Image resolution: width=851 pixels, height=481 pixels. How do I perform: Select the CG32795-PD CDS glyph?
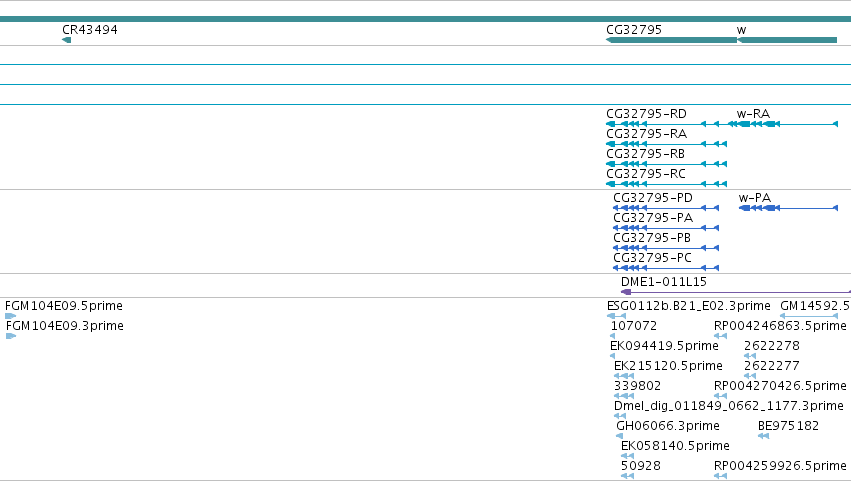pyautogui.click(x=666, y=208)
